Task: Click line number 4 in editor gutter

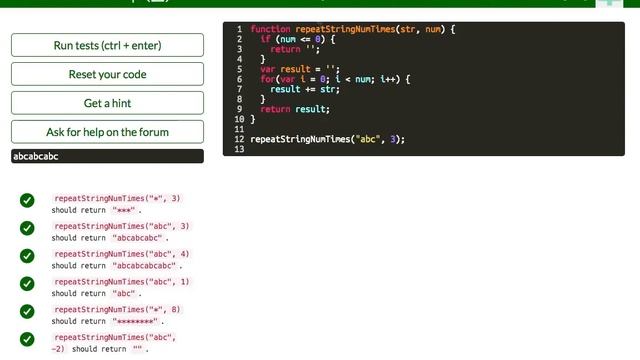Action: click(240, 59)
